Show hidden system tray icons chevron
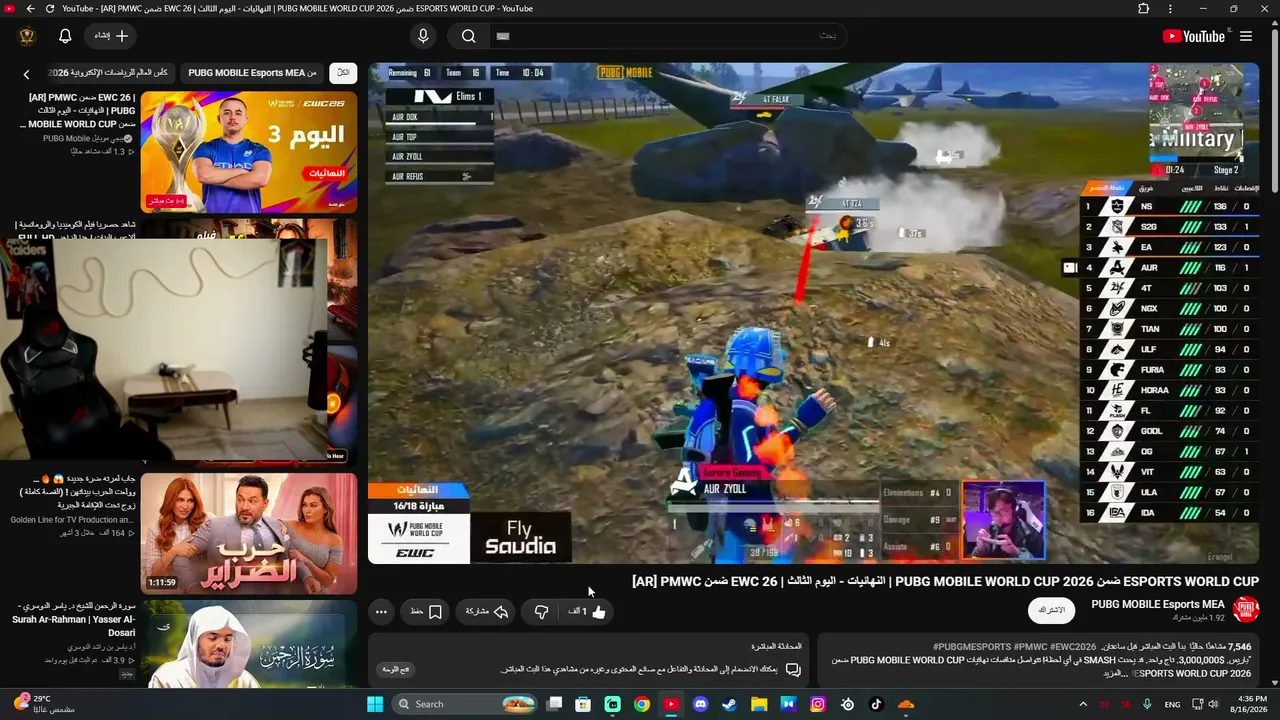The image size is (1280, 720). click(1083, 704)
